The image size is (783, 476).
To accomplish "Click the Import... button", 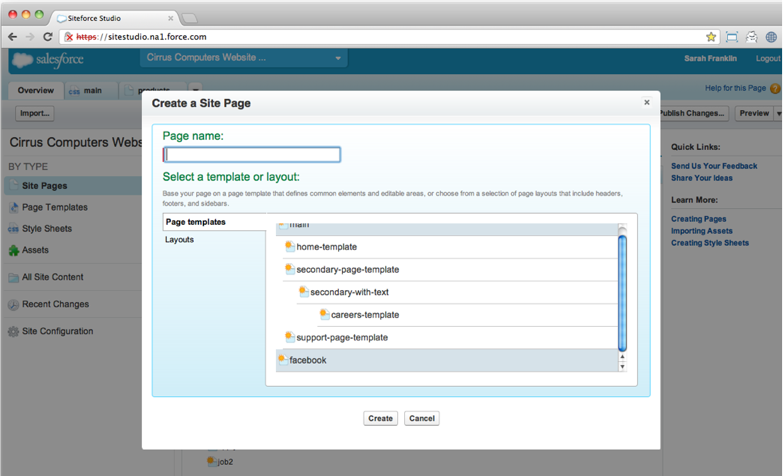I will [x=34, y=113].
